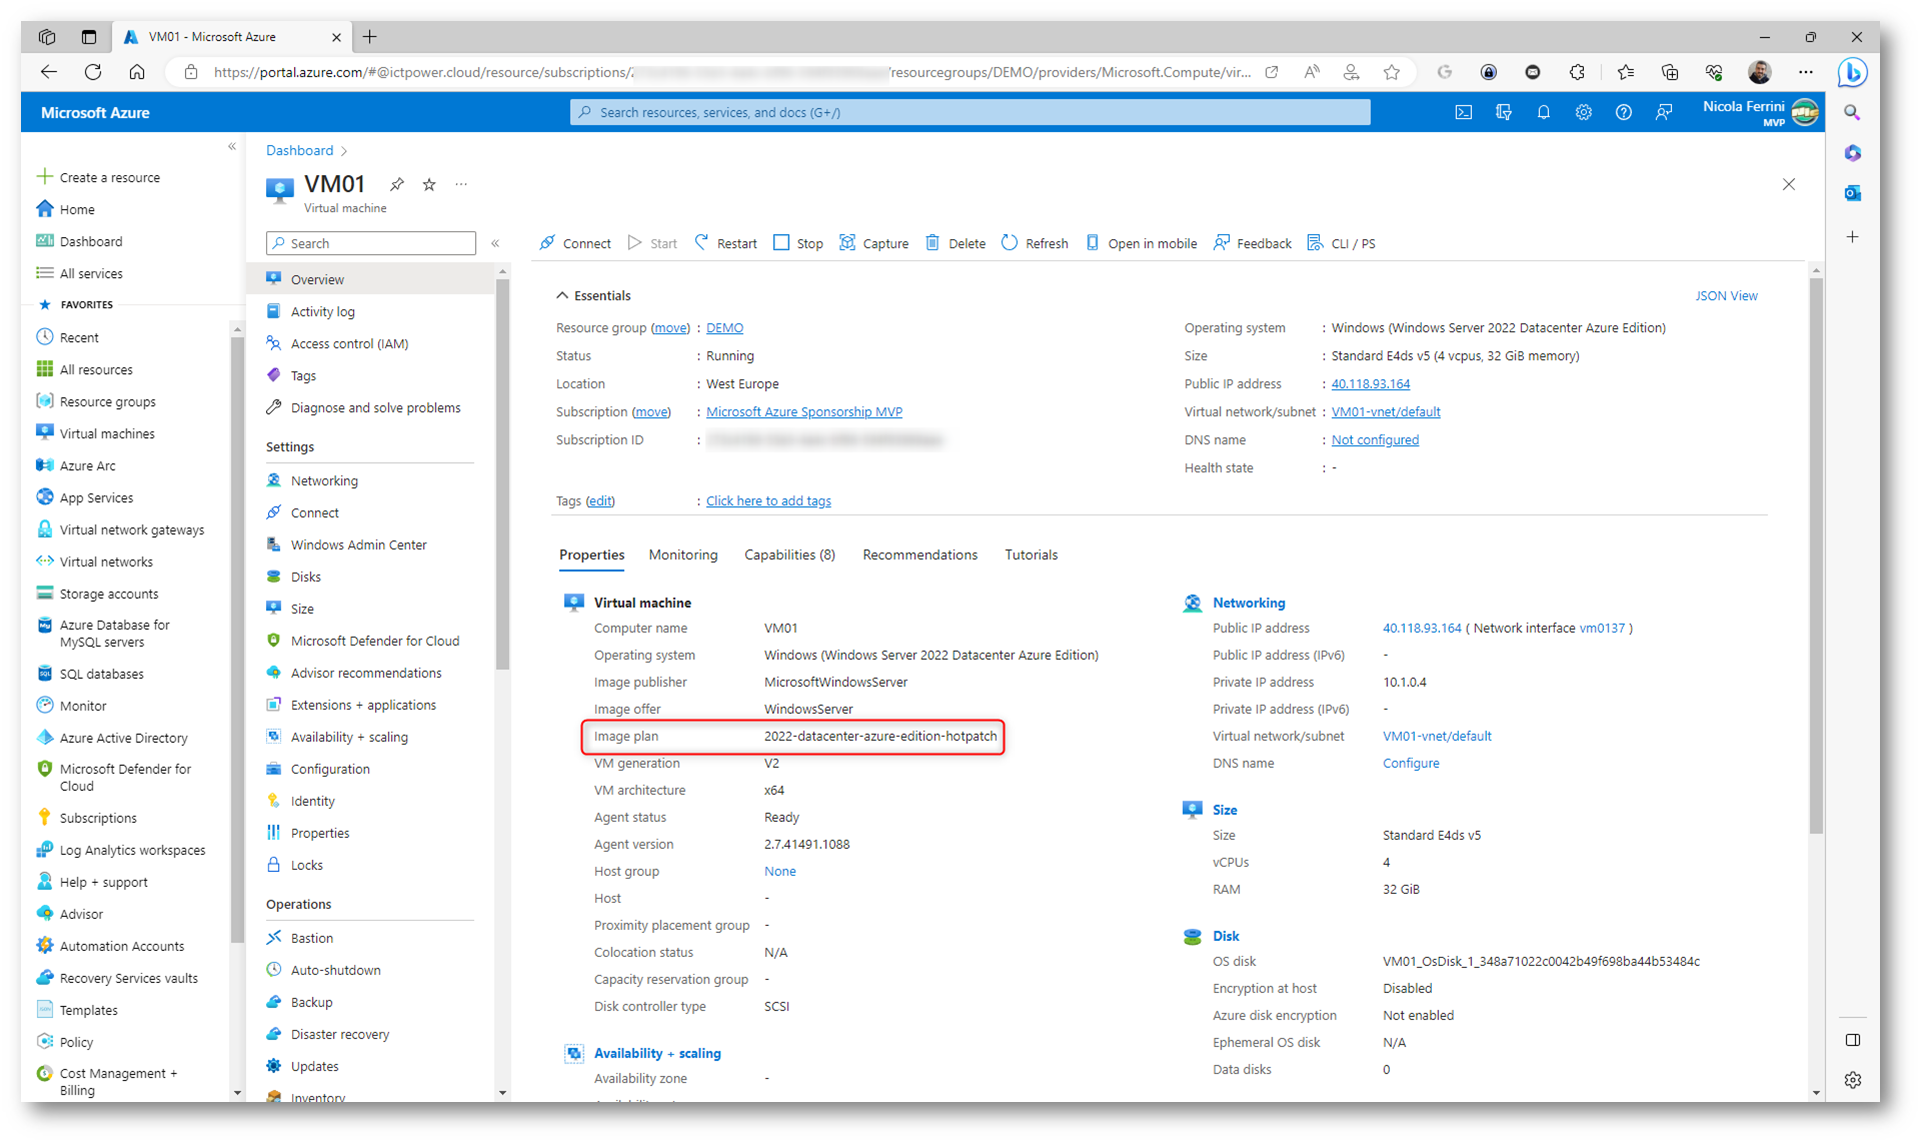1922x1144 pixels.
Task: Open Not configured DNS name link
Action: [1374, 440]
